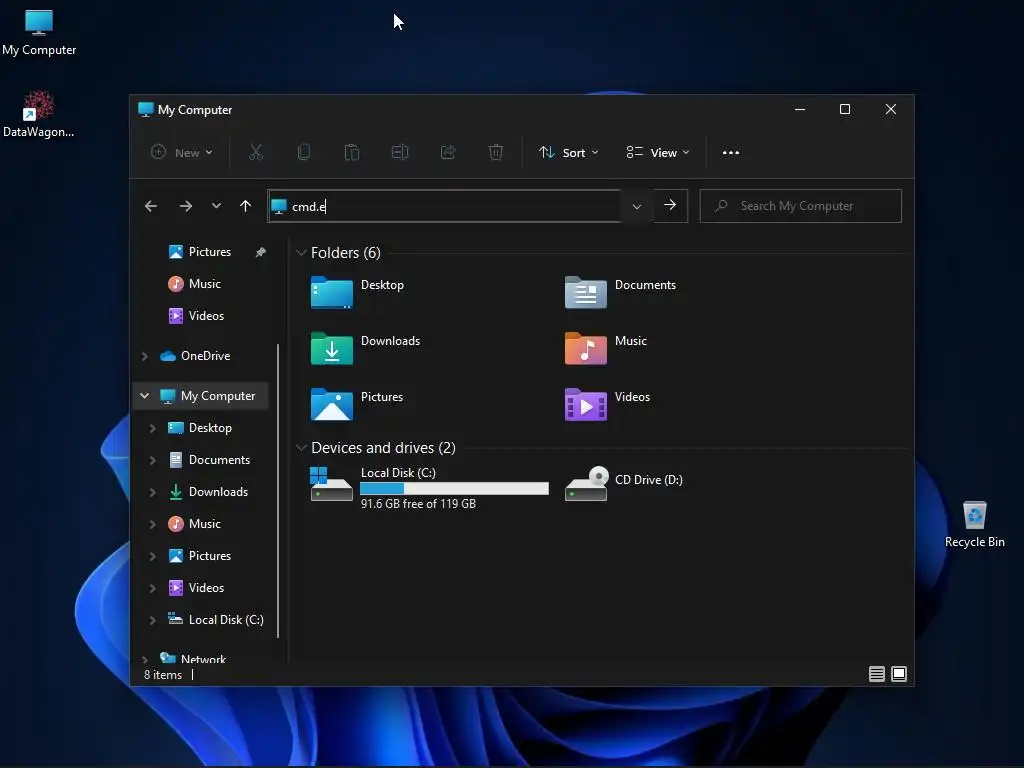Select Downloads under My Computer tree
Image resolution: width=1024 pixels, height=768 pixels.
(208, 492)
